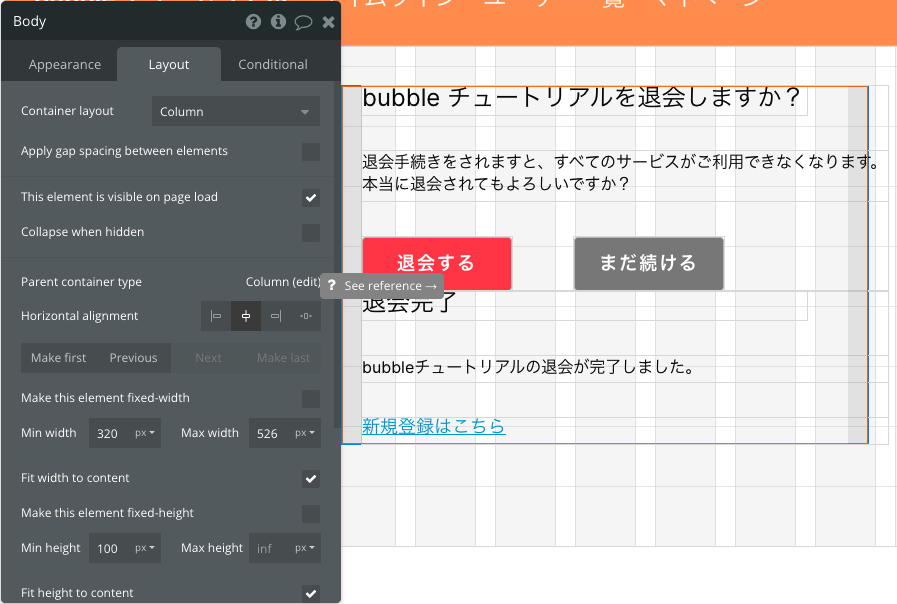The width and height of the screenshot is (897, 604).
Task: Open the See reference link
Action: click(391, 285)
